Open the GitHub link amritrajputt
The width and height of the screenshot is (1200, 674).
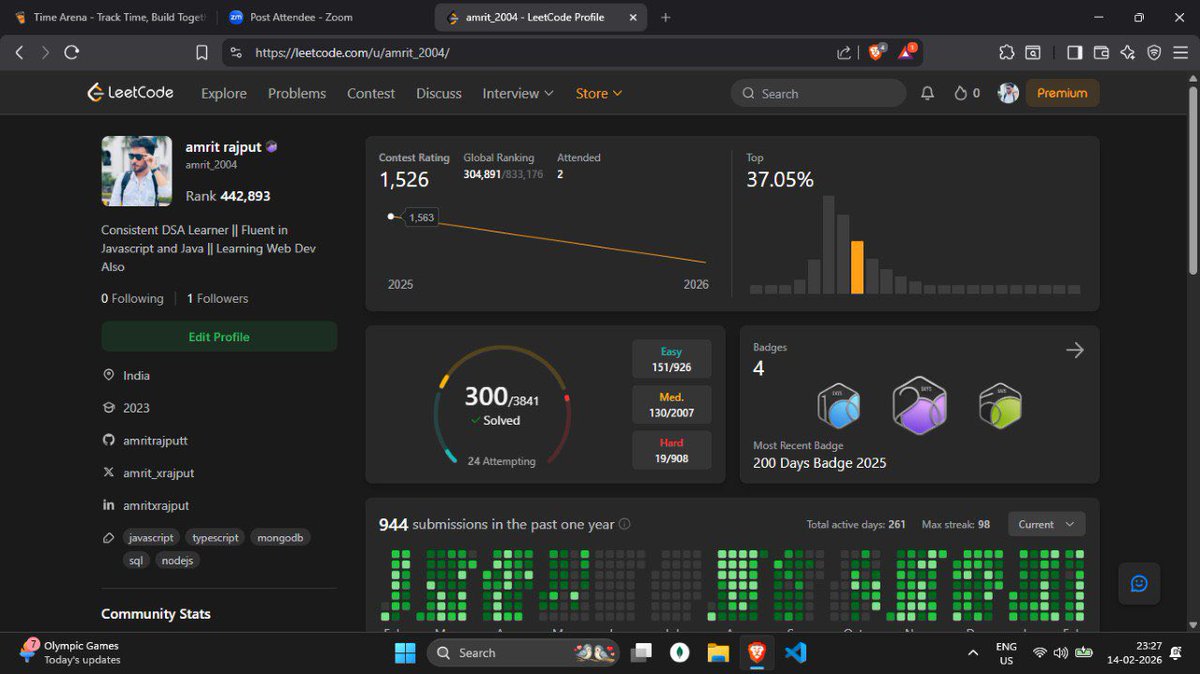point(155,440)
